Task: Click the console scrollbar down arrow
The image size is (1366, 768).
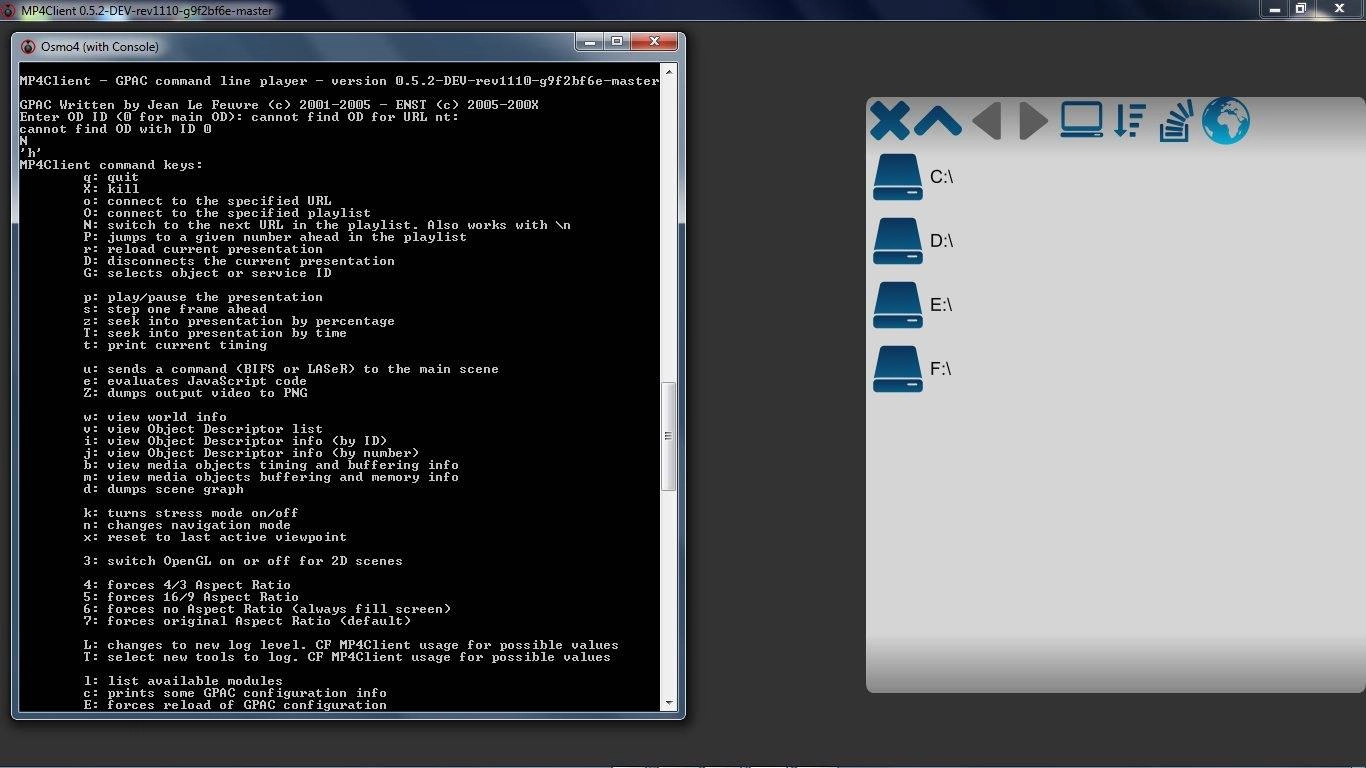Action: [669, 703]
